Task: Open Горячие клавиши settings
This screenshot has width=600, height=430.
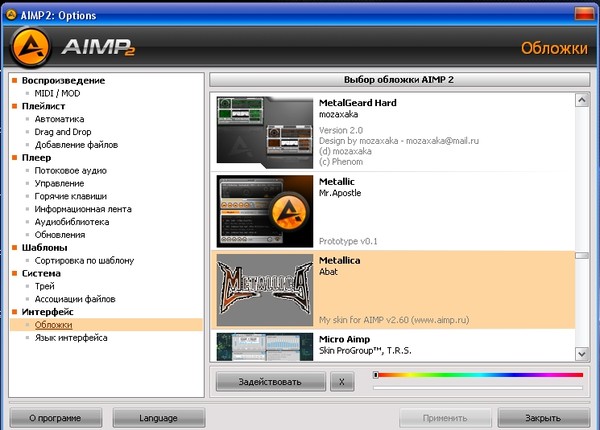Action: pyautogui.click(x=70, y=196)
